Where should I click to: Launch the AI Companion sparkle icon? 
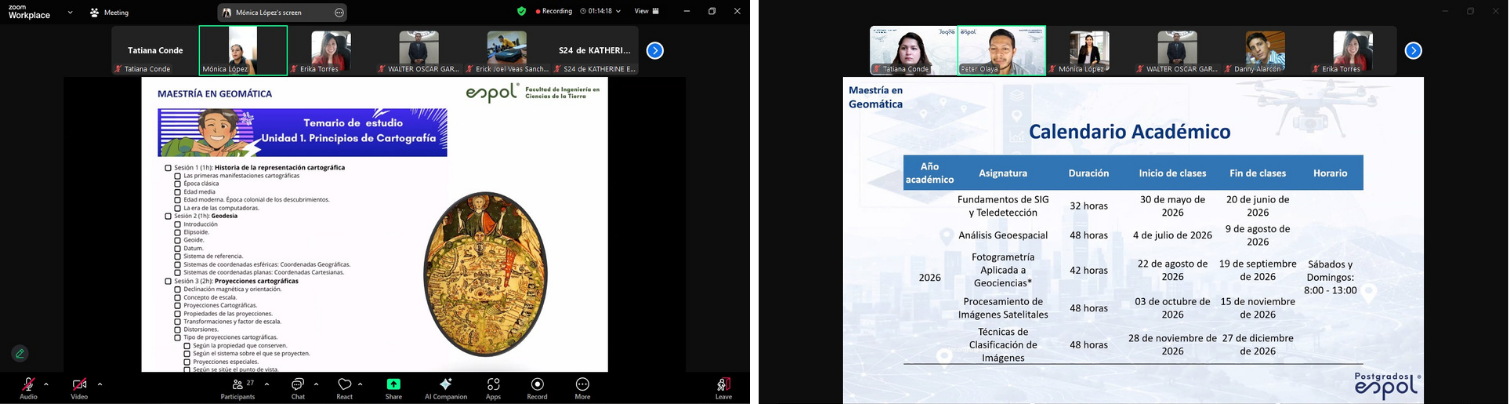[x=446, y=384]
